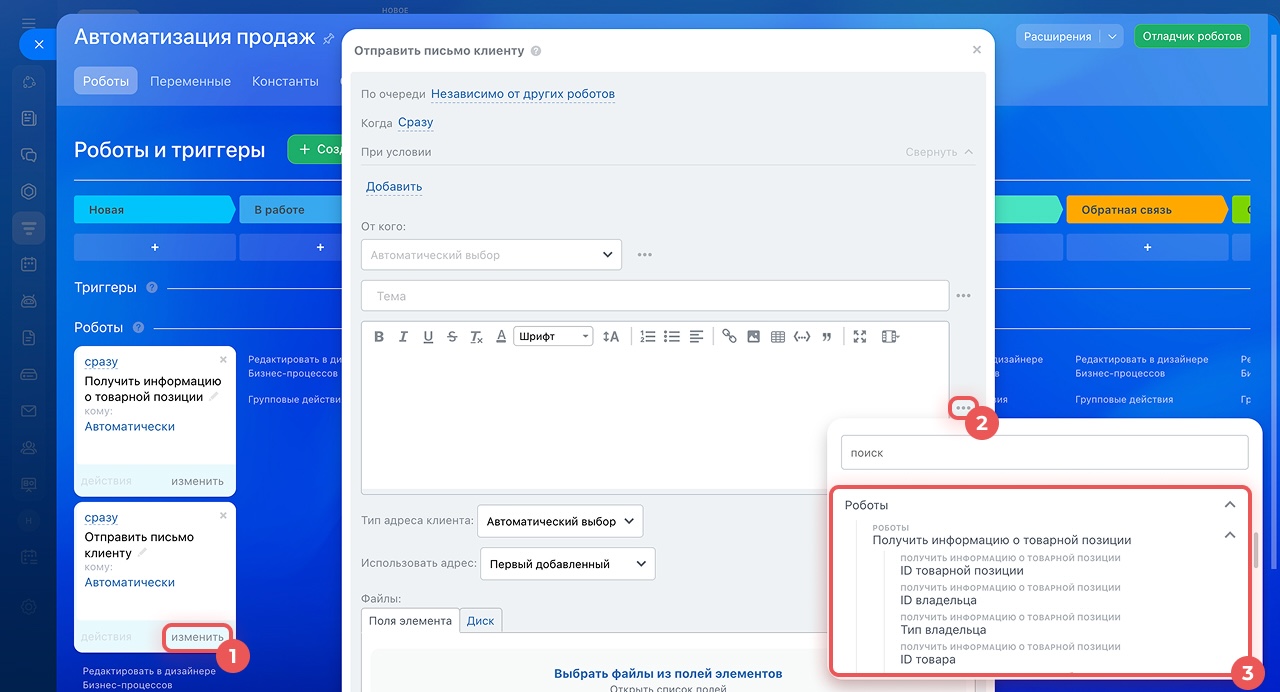Click the Независимо от других роботов link
Viewport: 1280px width, 692px height.
coord(523,94)
